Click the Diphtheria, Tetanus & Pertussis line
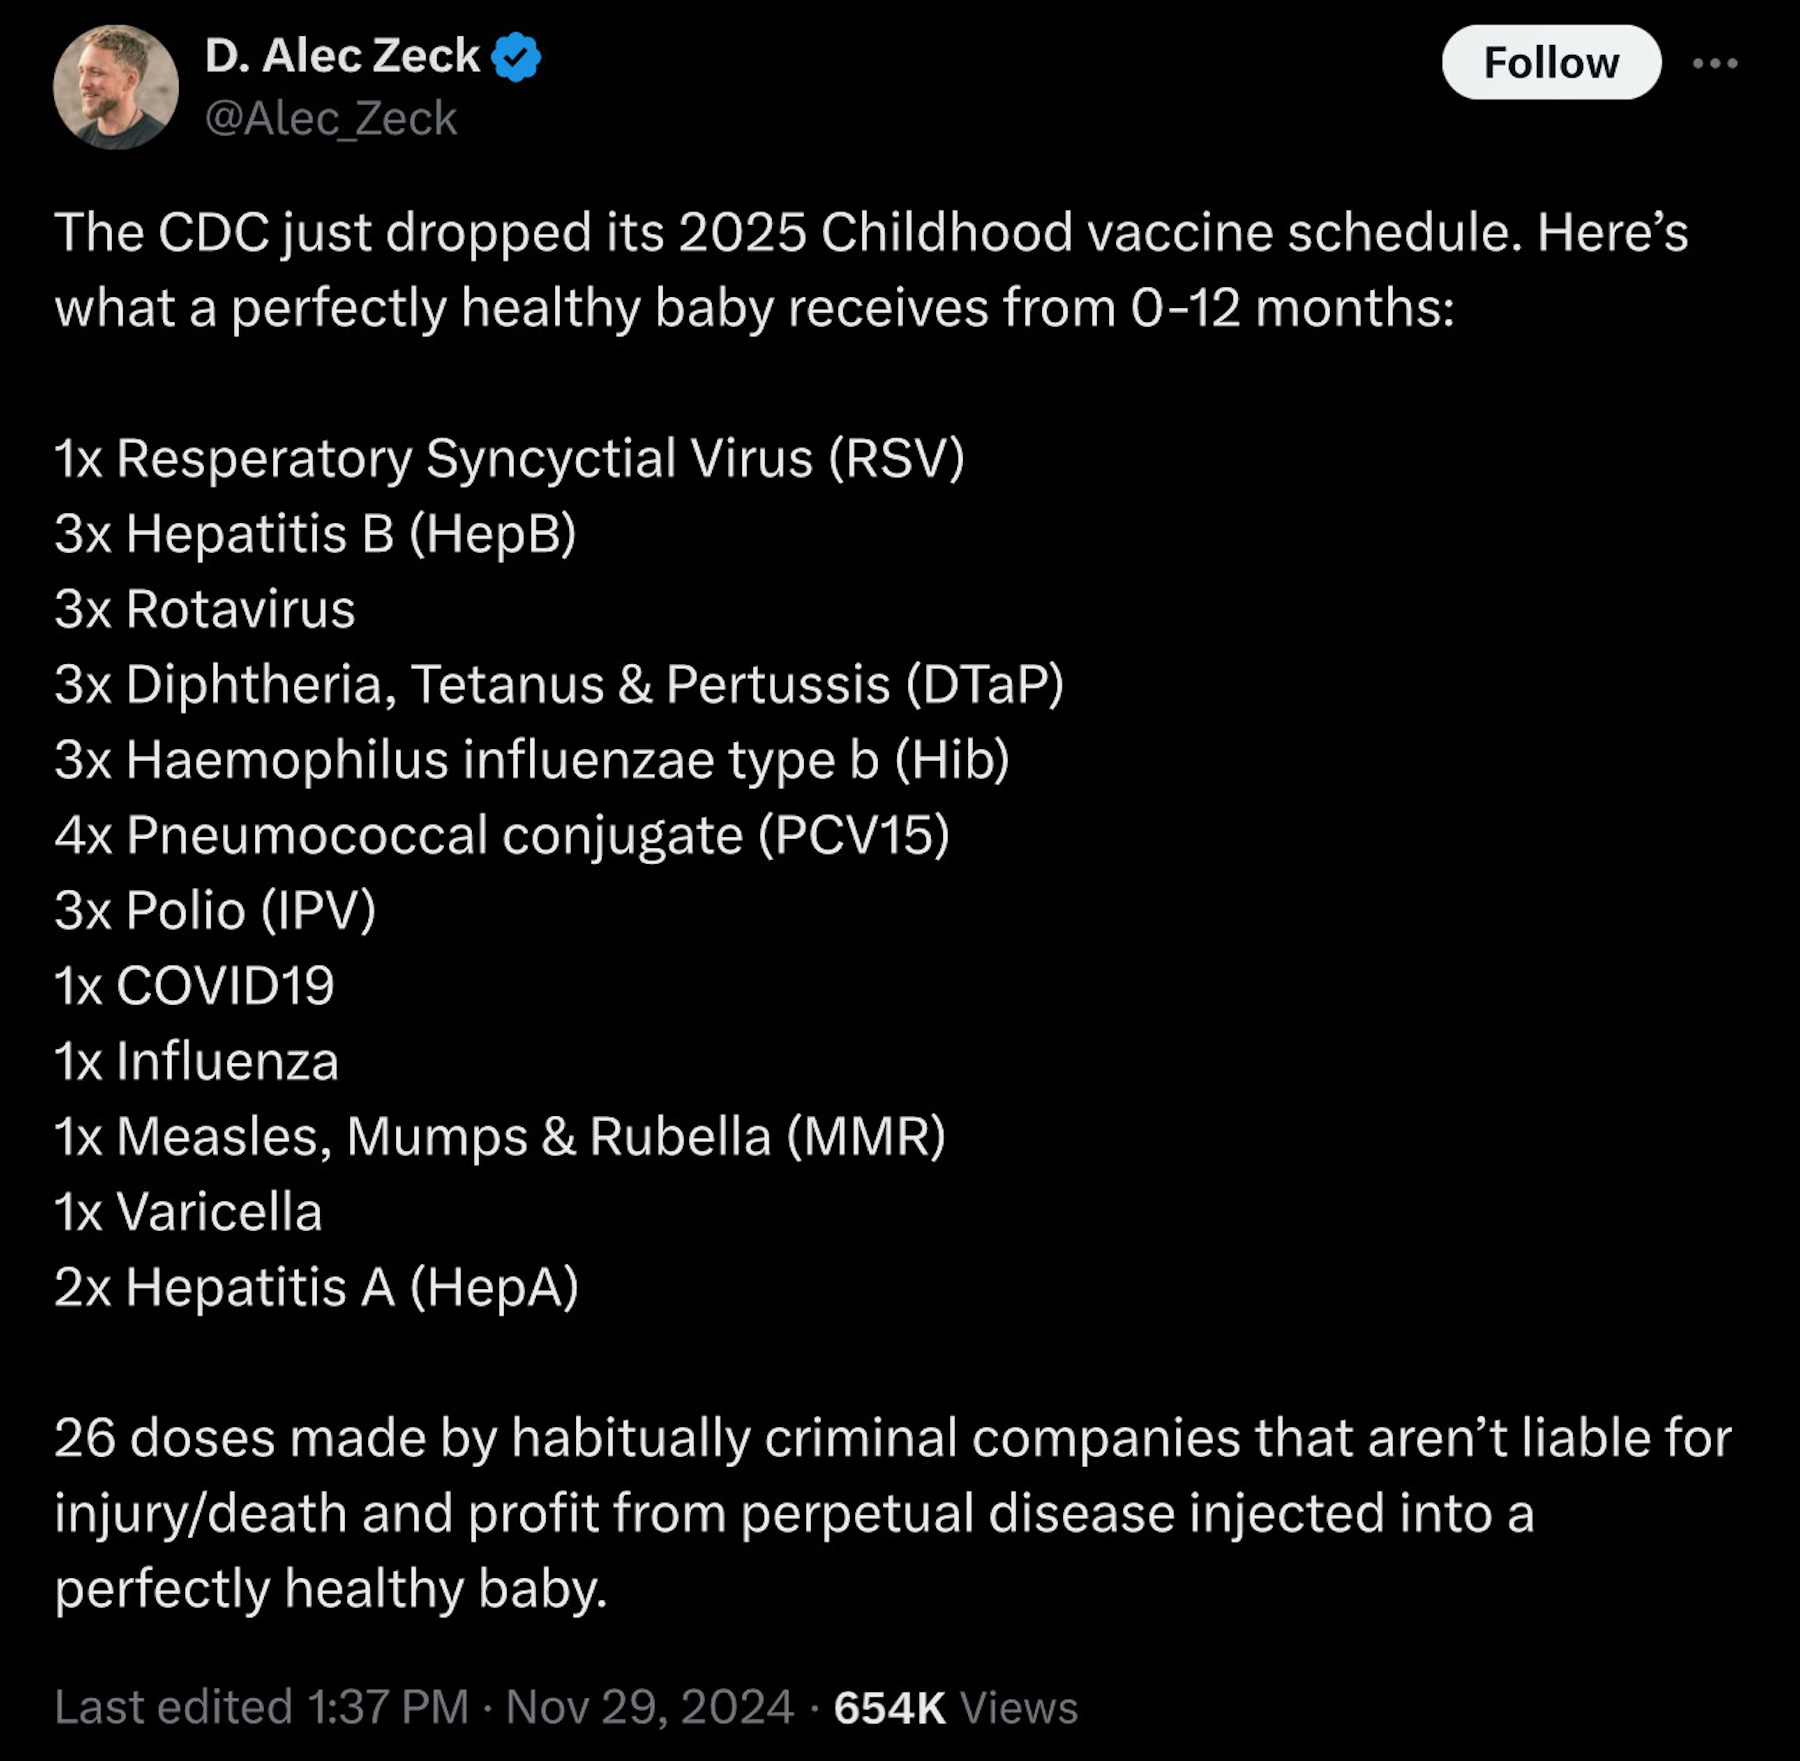This screenshot has height=1761, width=1800. (x=560, y=685)
